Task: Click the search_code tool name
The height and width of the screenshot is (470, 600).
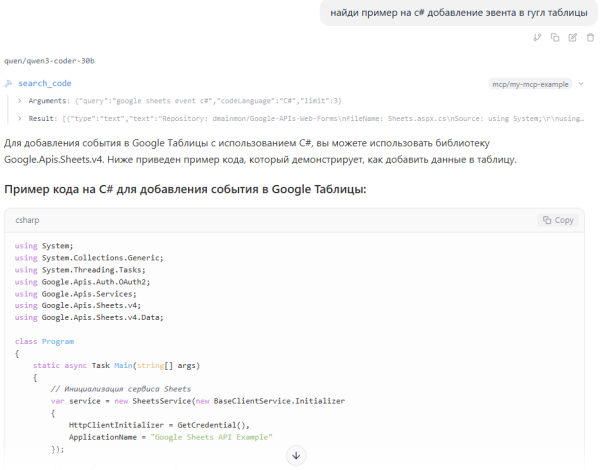Action: click(45, 84)
